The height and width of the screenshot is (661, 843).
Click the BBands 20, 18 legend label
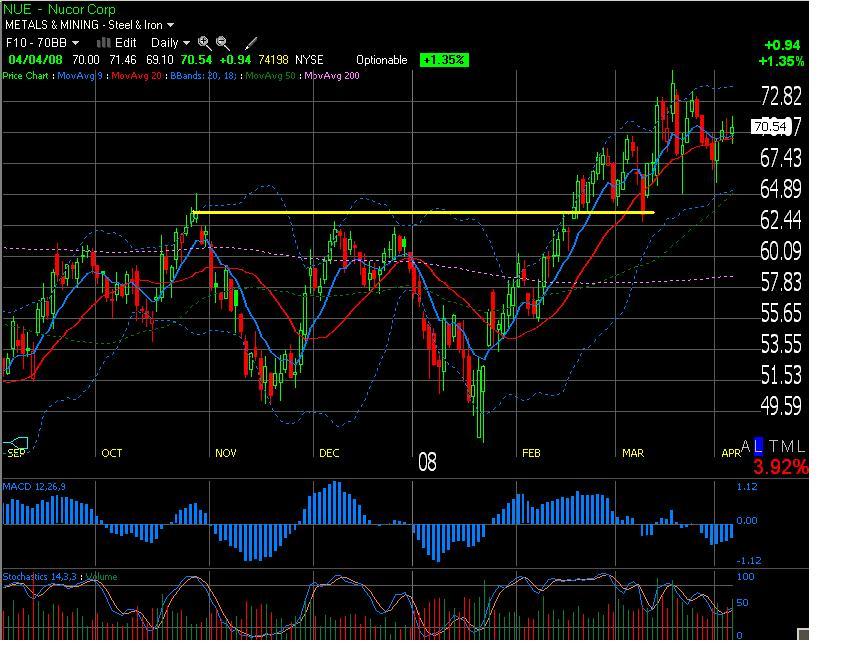(x=203, y=76)
